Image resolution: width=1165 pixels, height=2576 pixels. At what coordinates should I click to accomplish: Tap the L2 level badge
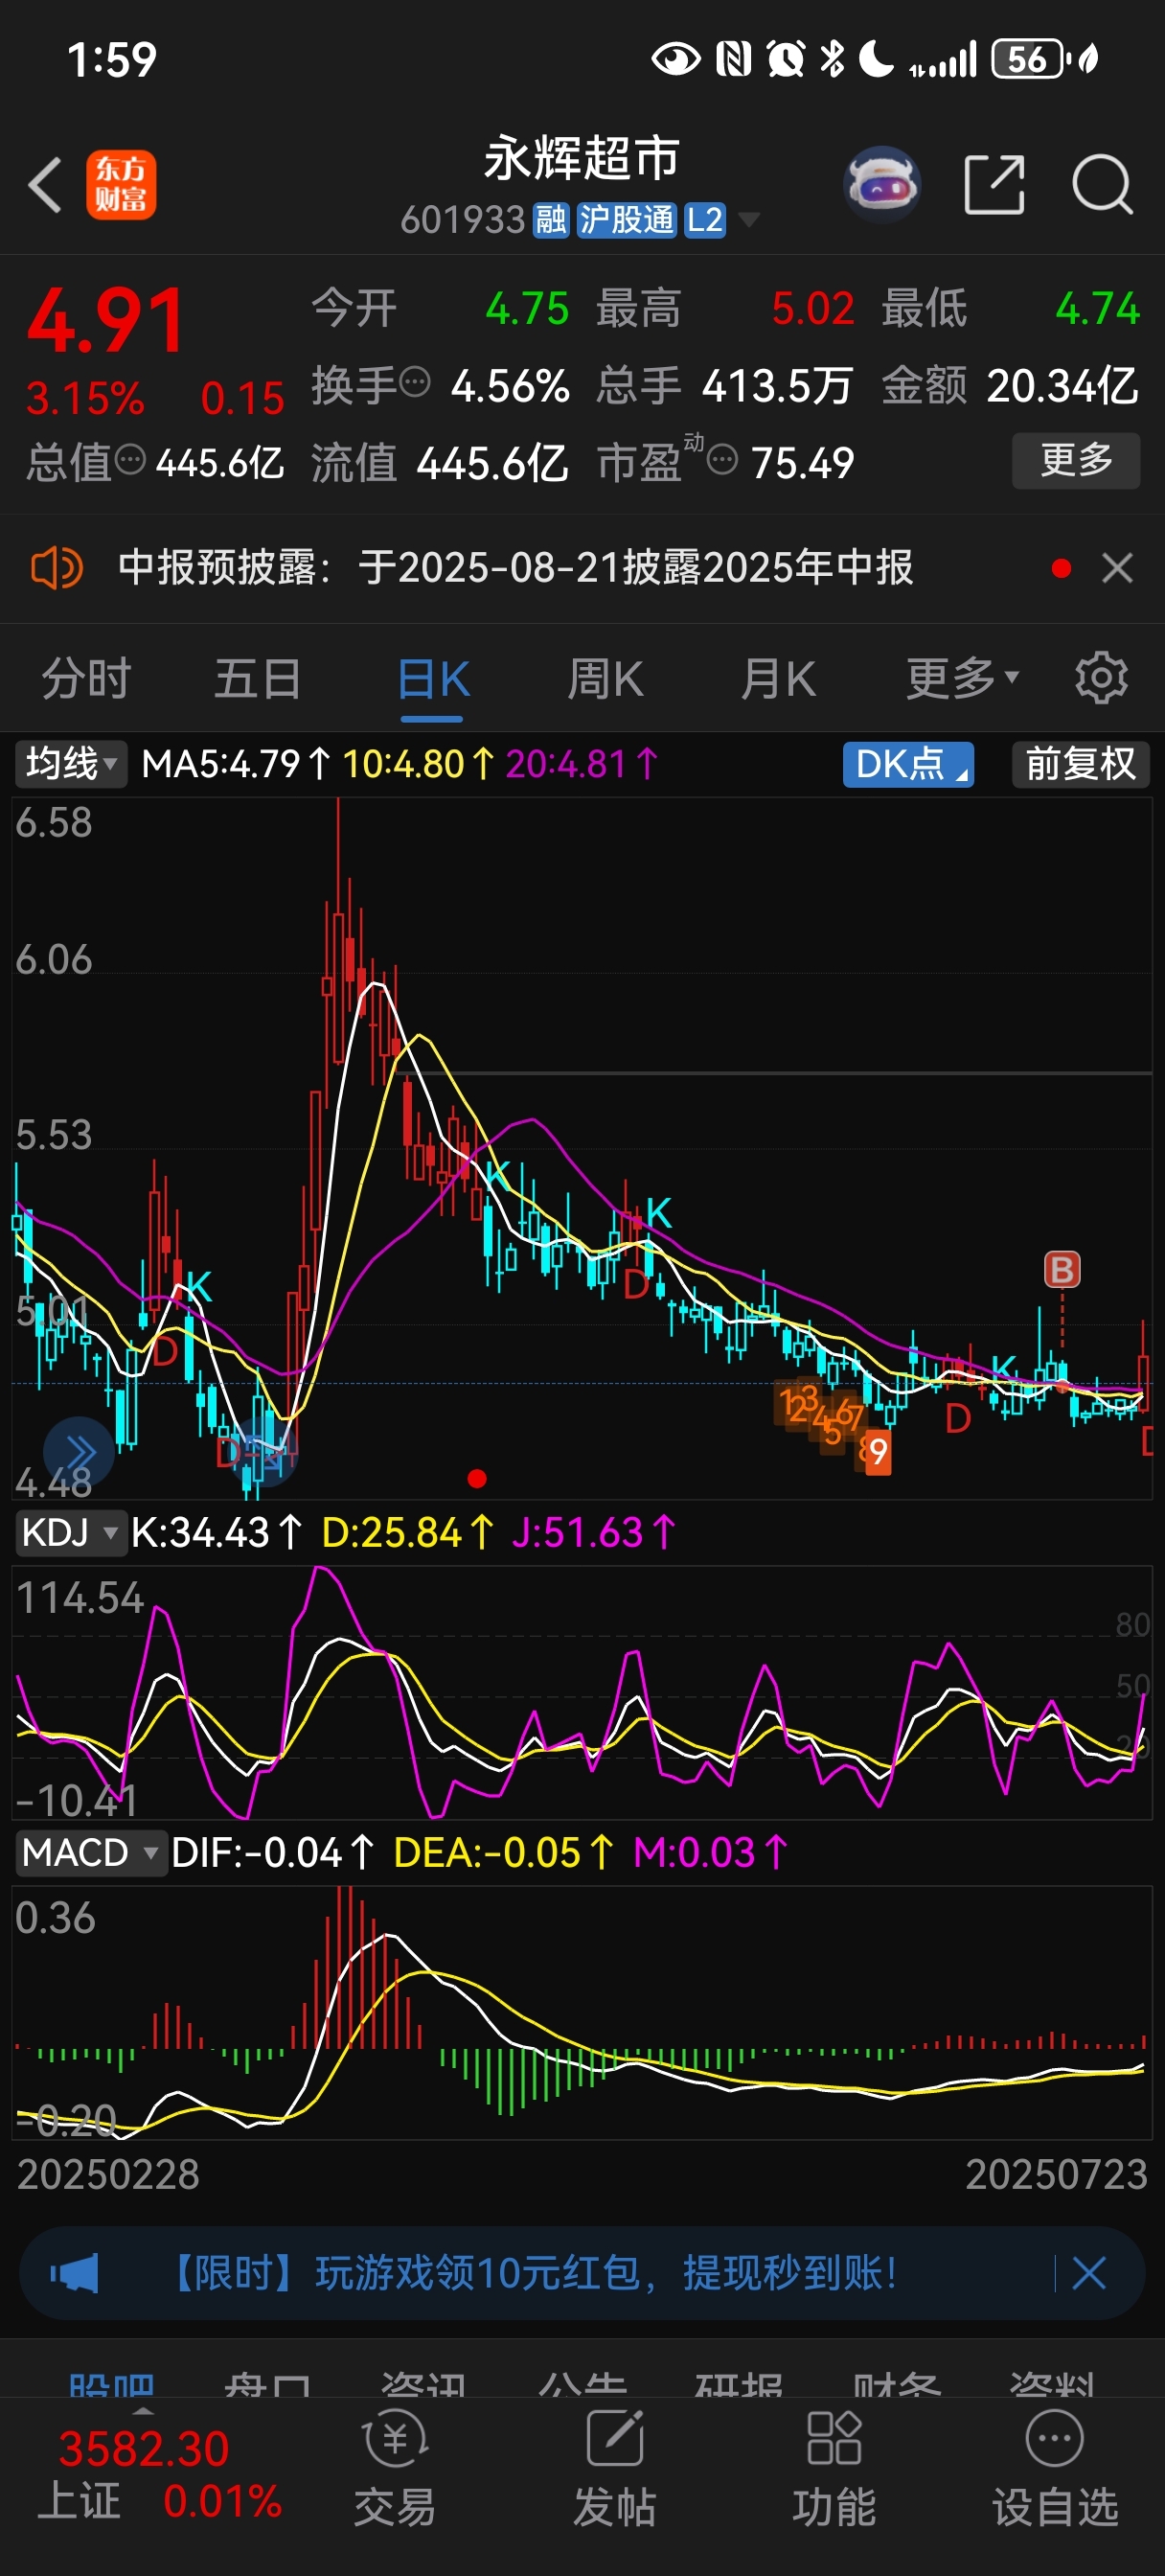coord(704,219)
